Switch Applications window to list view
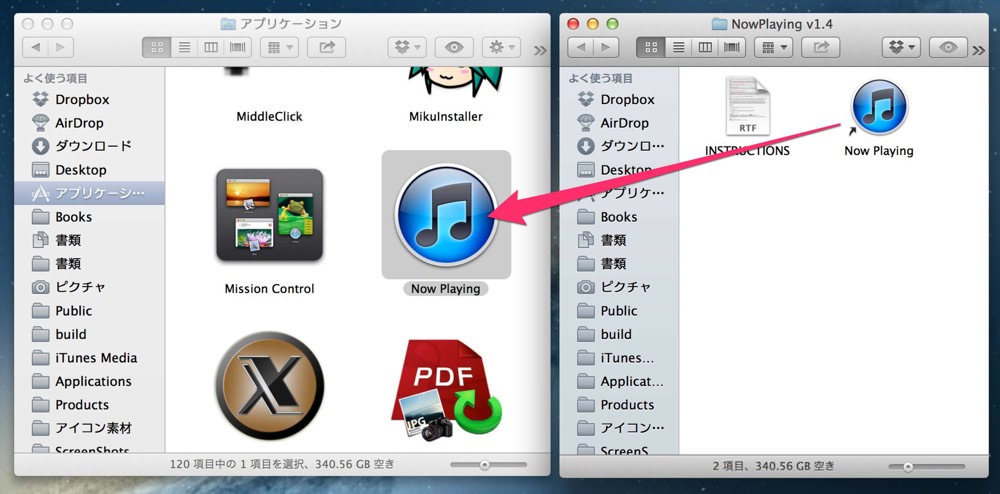This screenshot has height=494, width=1000. pos(184,47)
